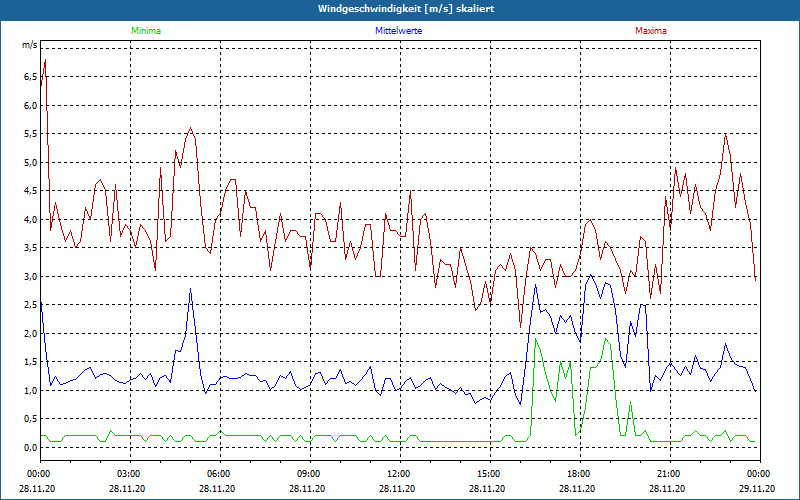Click the 21:00 time axis label
Viewport: 800px width, 500px height.
pyautogui.click(x=668, y=474)
